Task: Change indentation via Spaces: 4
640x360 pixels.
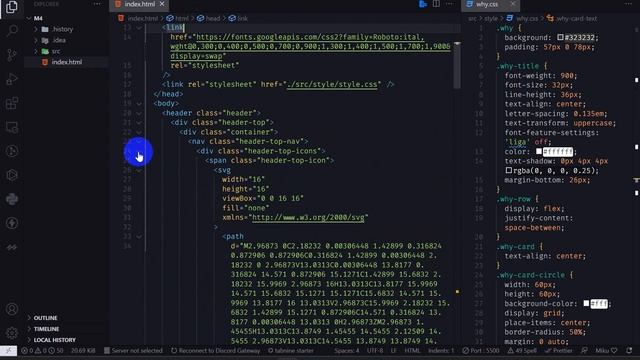Action: [x=347, y=350]
